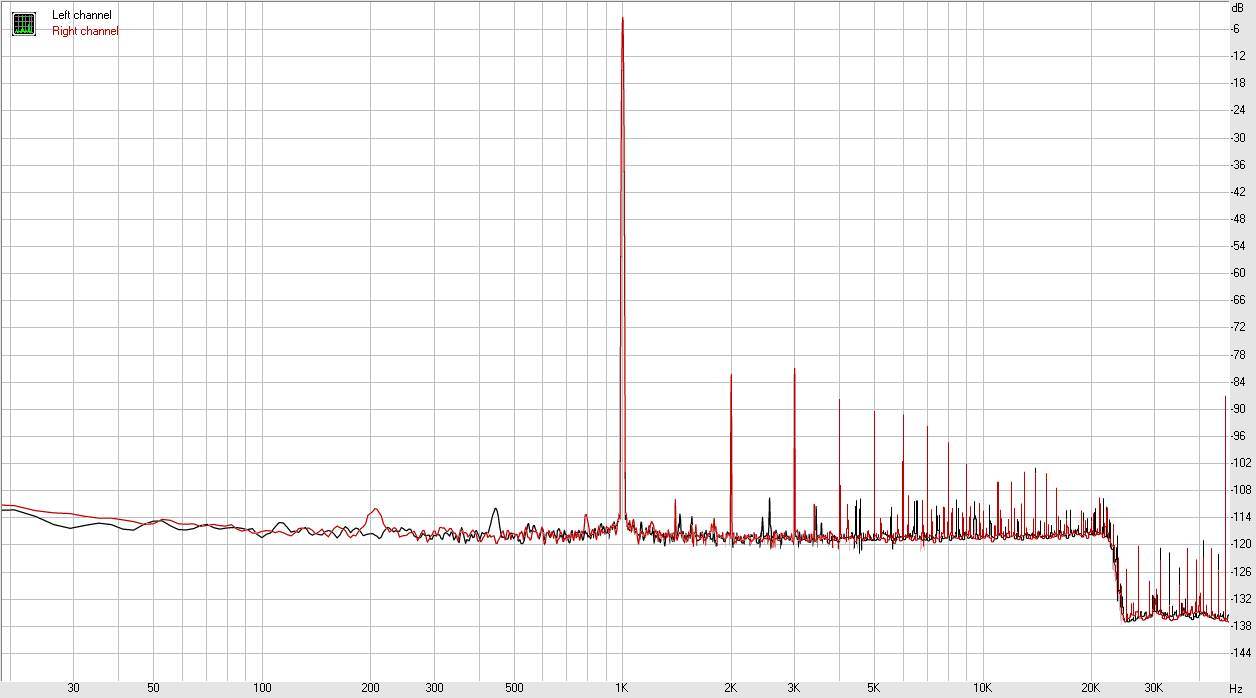Click the -96 dB scale value

click(1238, 436)
